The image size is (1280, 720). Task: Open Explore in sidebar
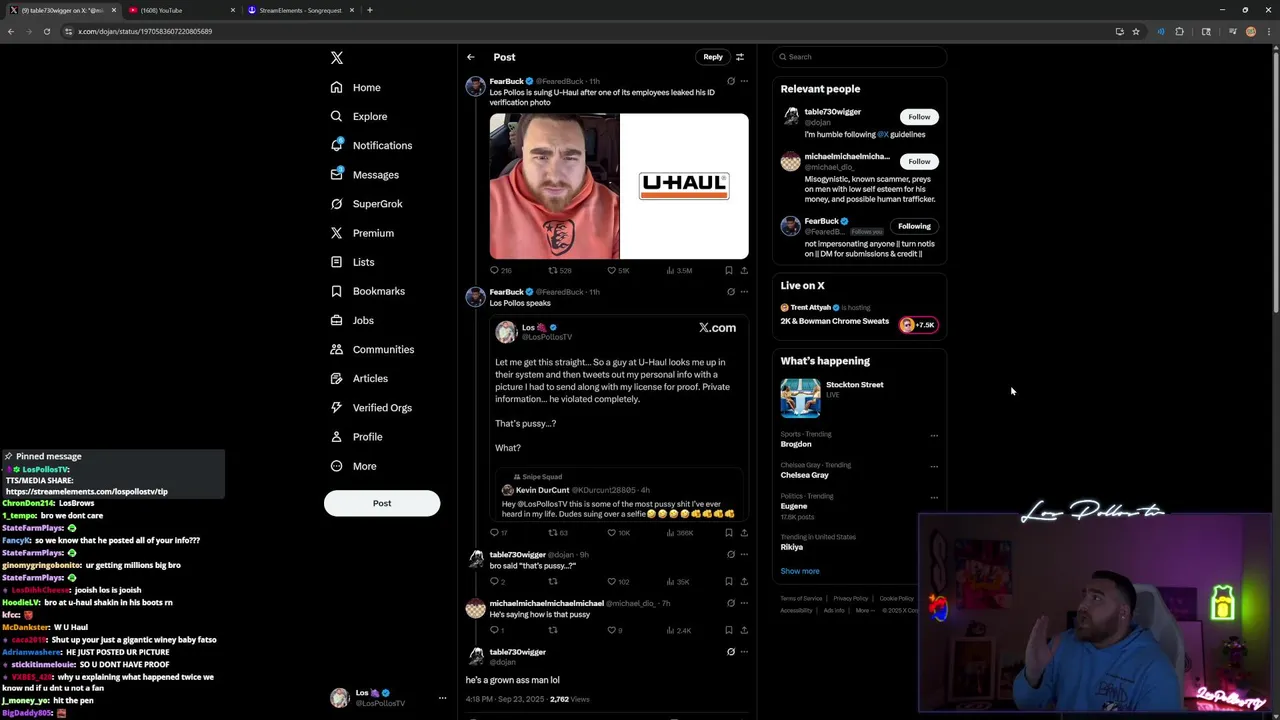[x=359, y=116]
